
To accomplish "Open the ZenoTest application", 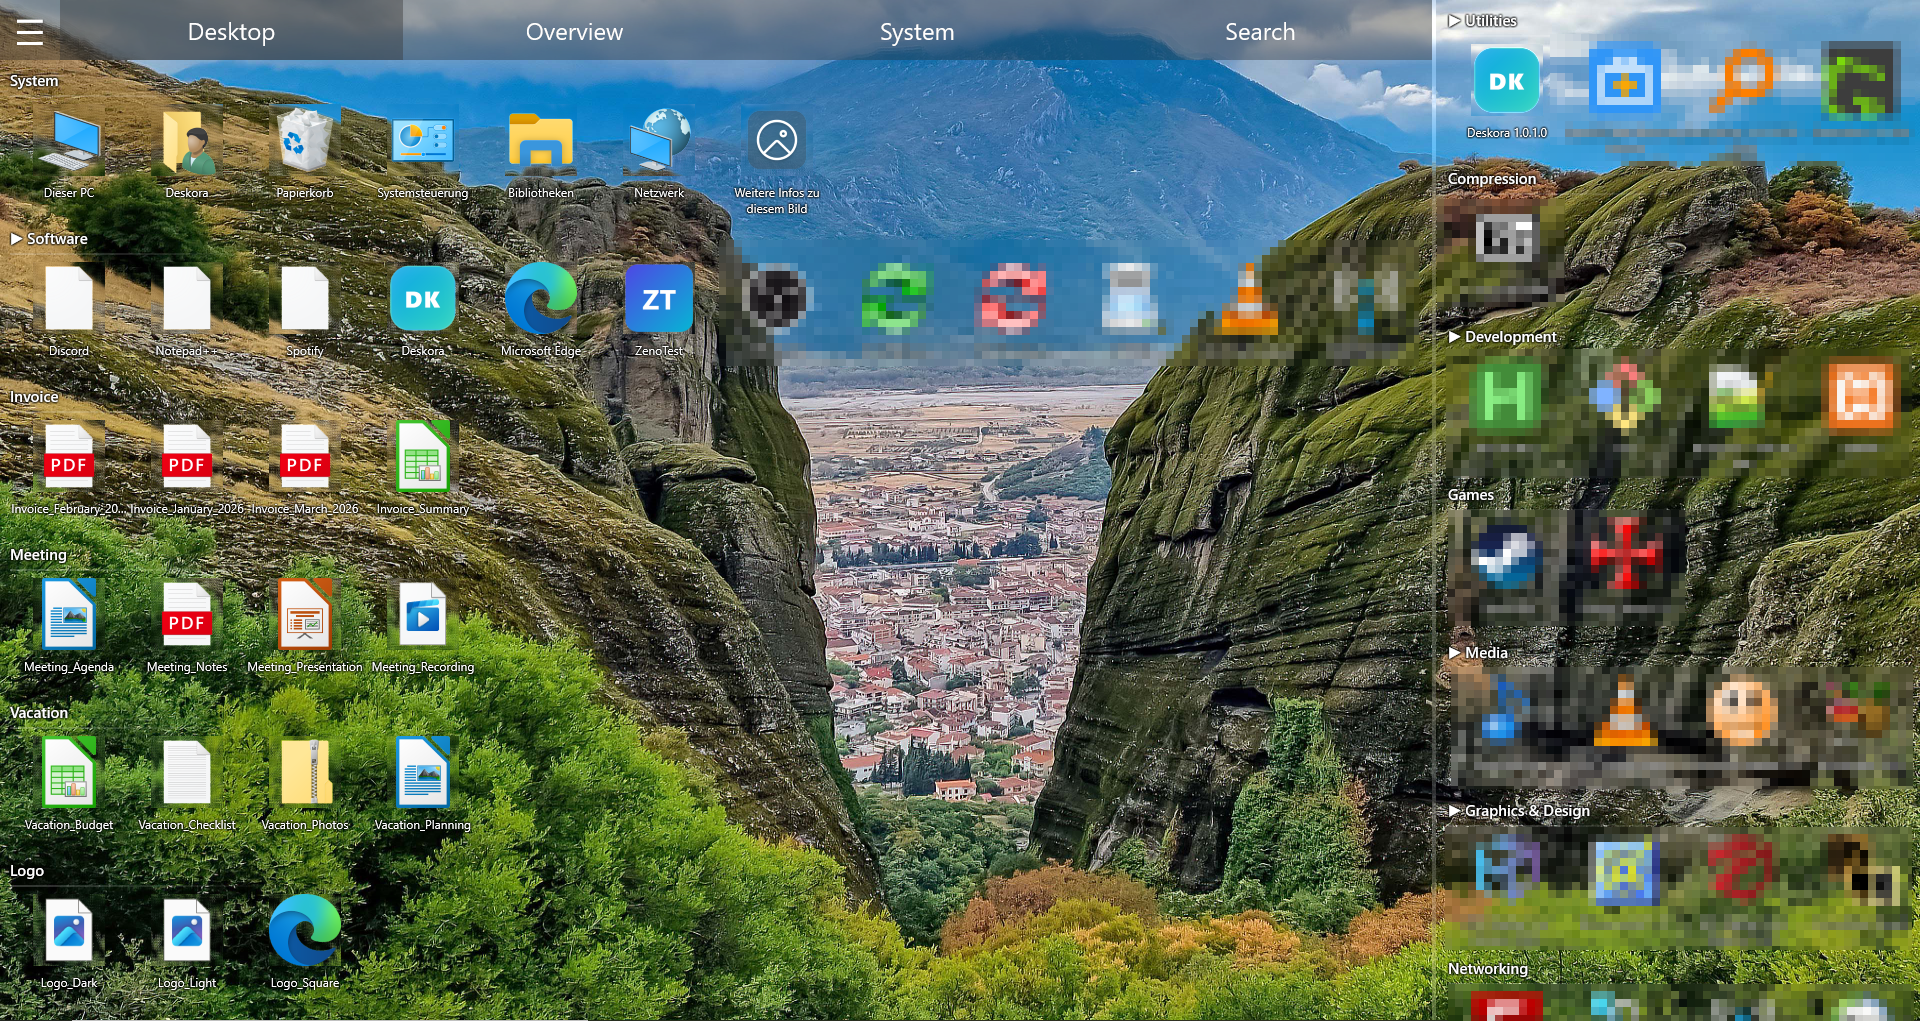I will [x=659, y=298].
